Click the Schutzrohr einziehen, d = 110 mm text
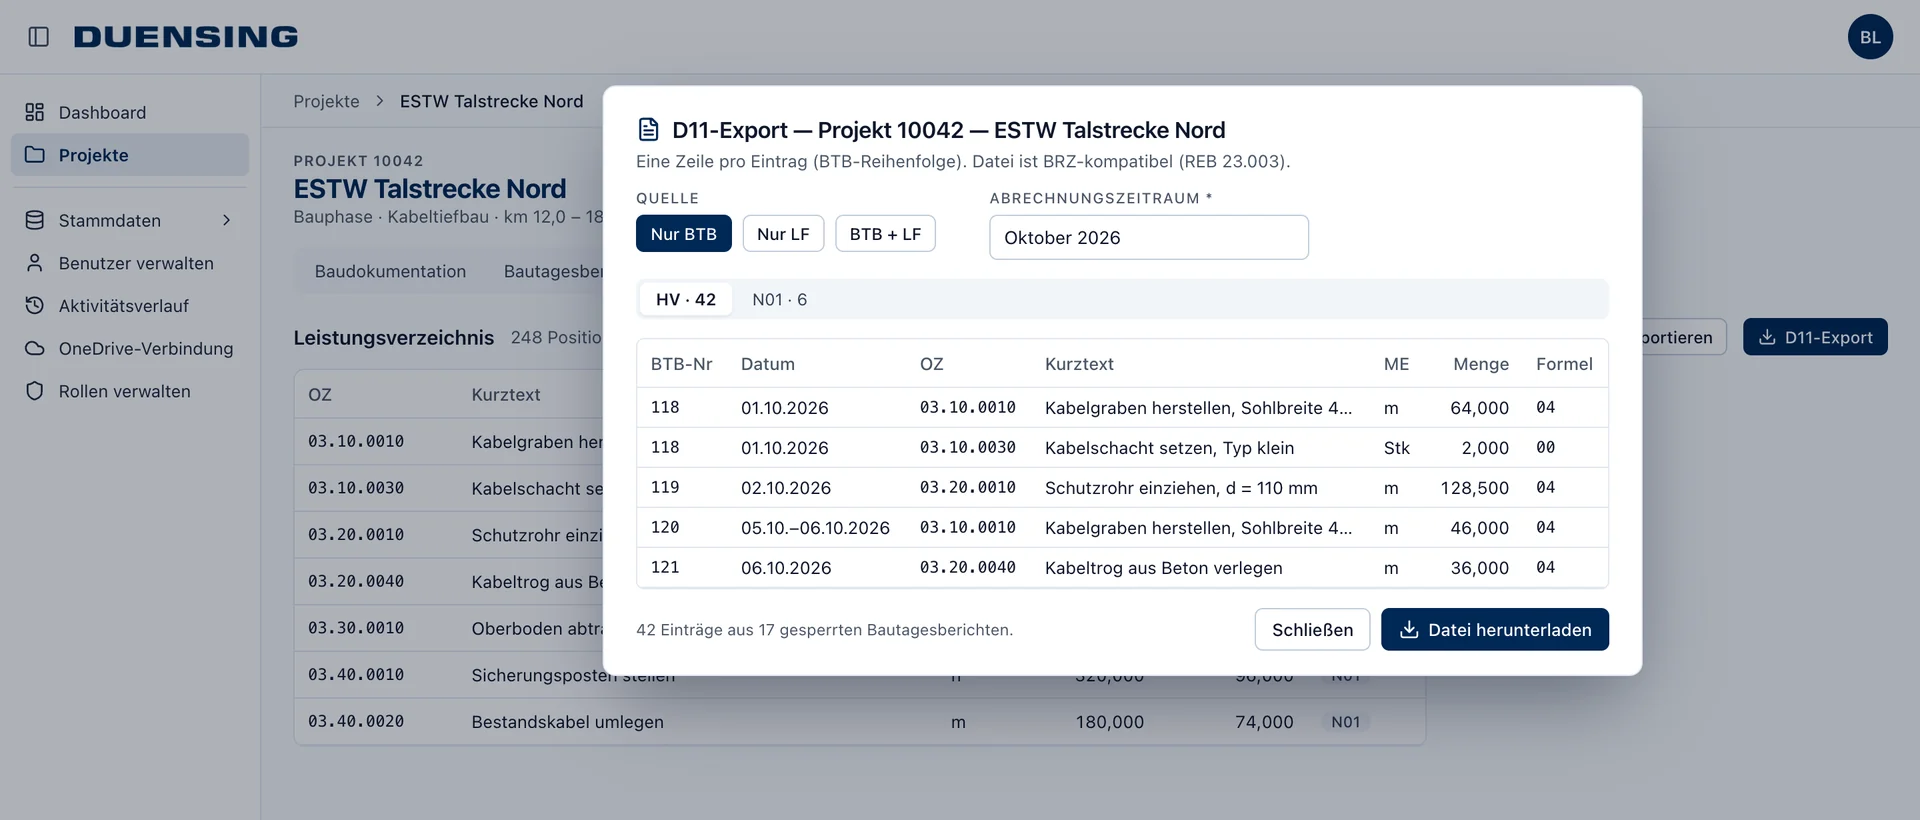 tap(1181, 488)
